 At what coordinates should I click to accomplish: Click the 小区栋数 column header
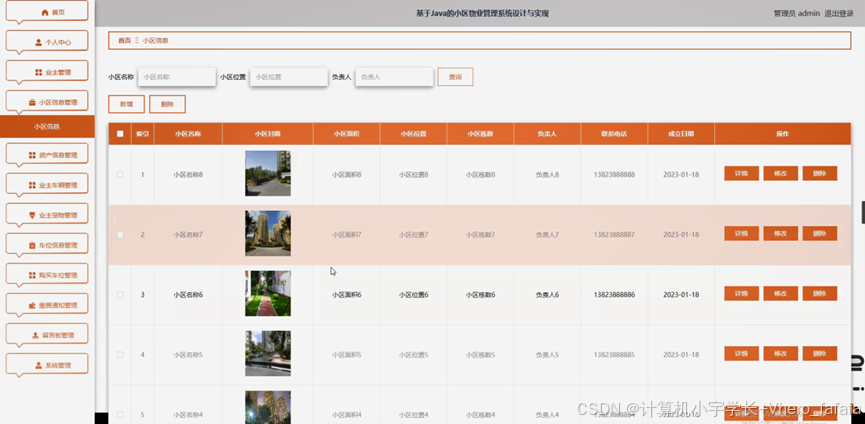(480, 134)
